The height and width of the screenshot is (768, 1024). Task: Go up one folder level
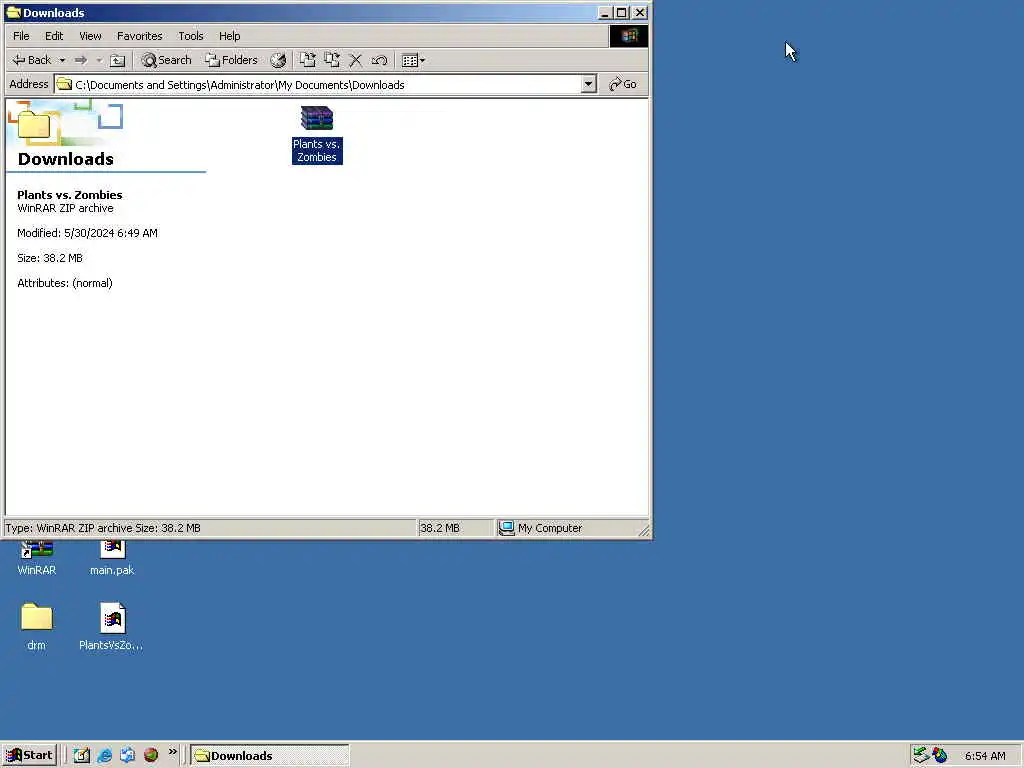(118, 60)
